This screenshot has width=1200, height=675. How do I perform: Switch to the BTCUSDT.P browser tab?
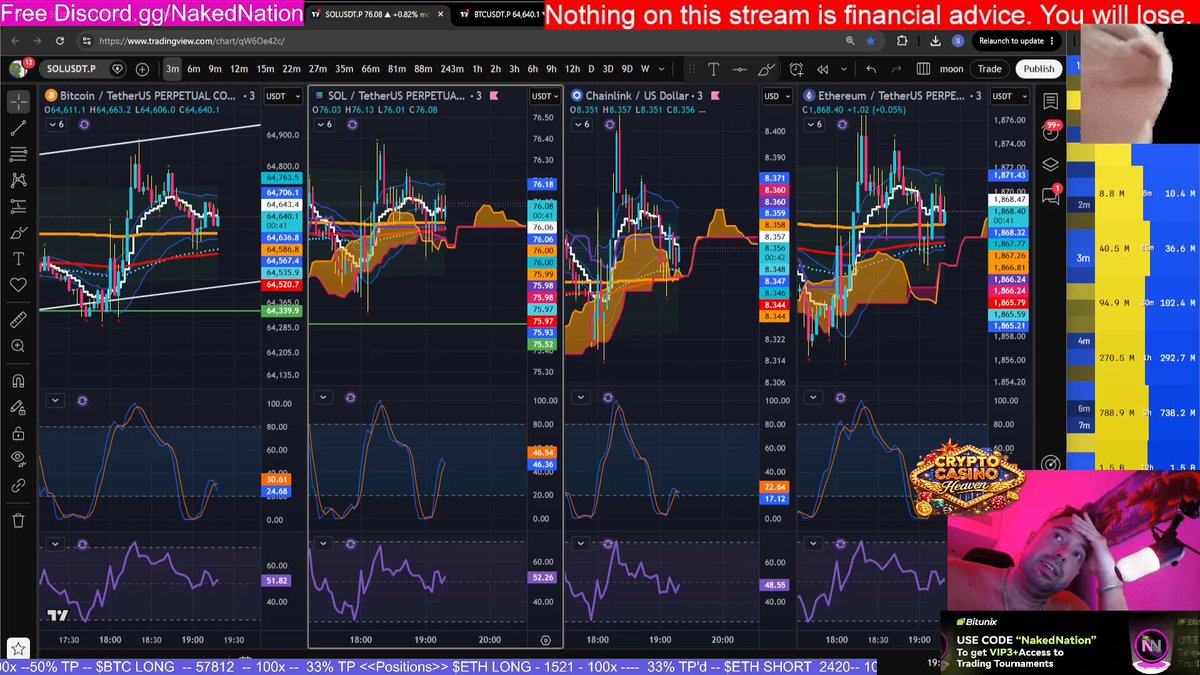502,15
